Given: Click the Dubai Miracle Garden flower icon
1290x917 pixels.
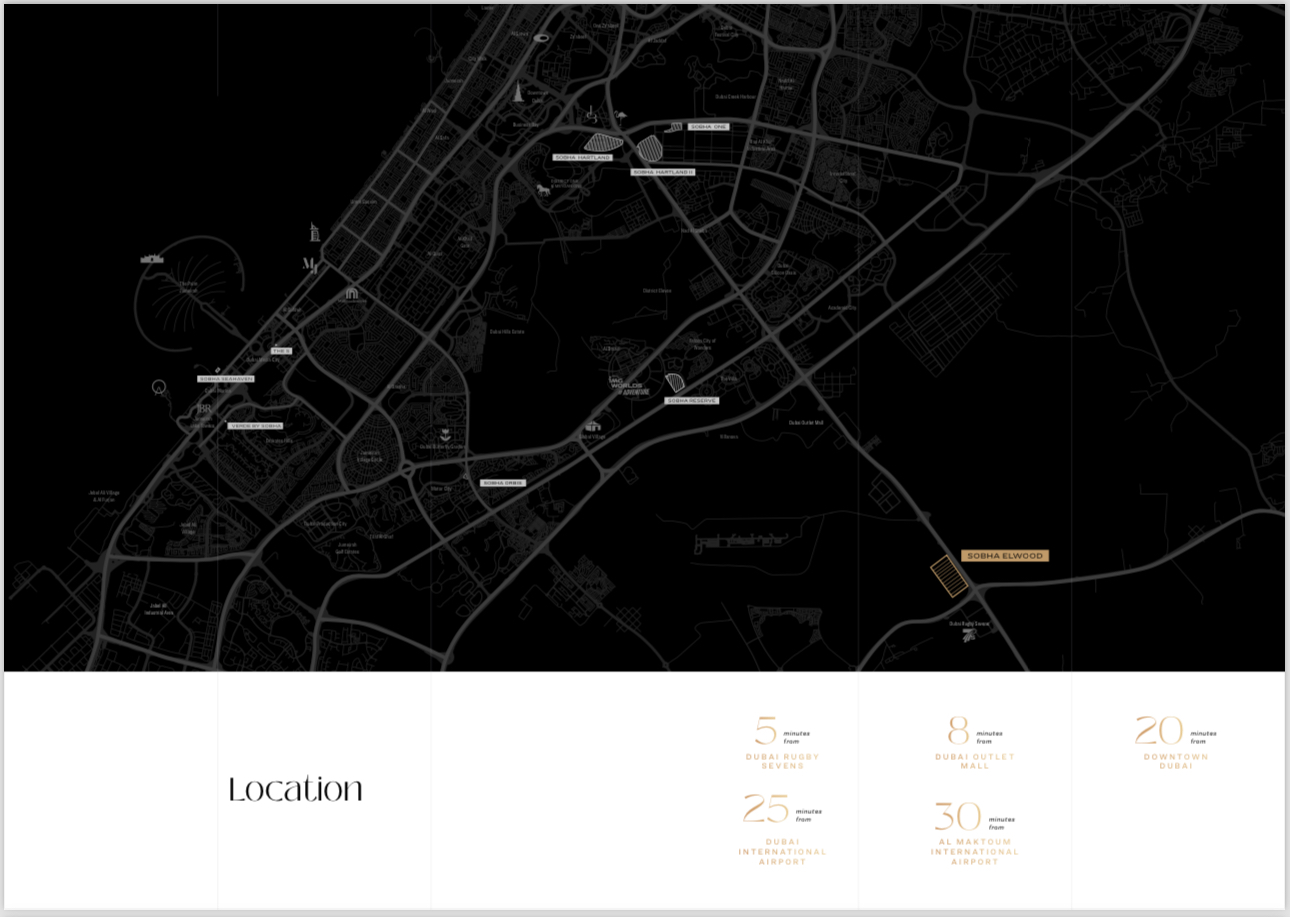Looking at the screenshot, I should tap(445, 435).
